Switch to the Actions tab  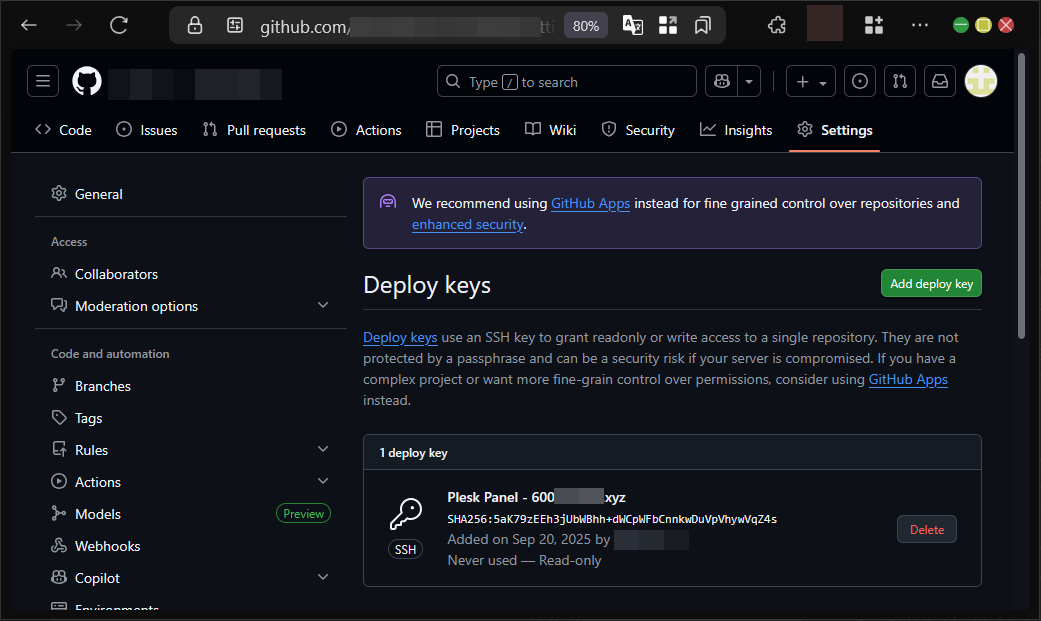[366, 130]
